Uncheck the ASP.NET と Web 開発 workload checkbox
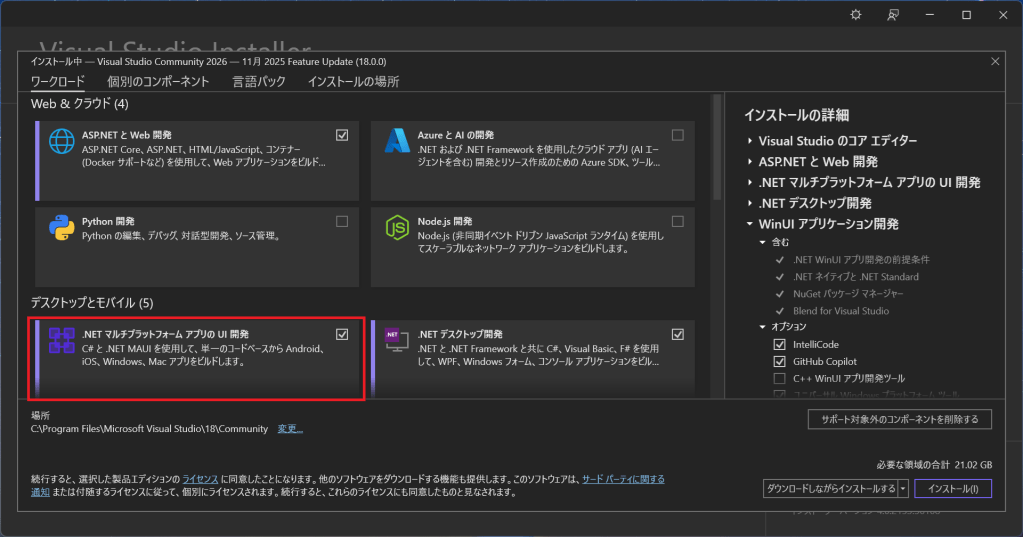The image size is (1023, 537). click(342, 134)
